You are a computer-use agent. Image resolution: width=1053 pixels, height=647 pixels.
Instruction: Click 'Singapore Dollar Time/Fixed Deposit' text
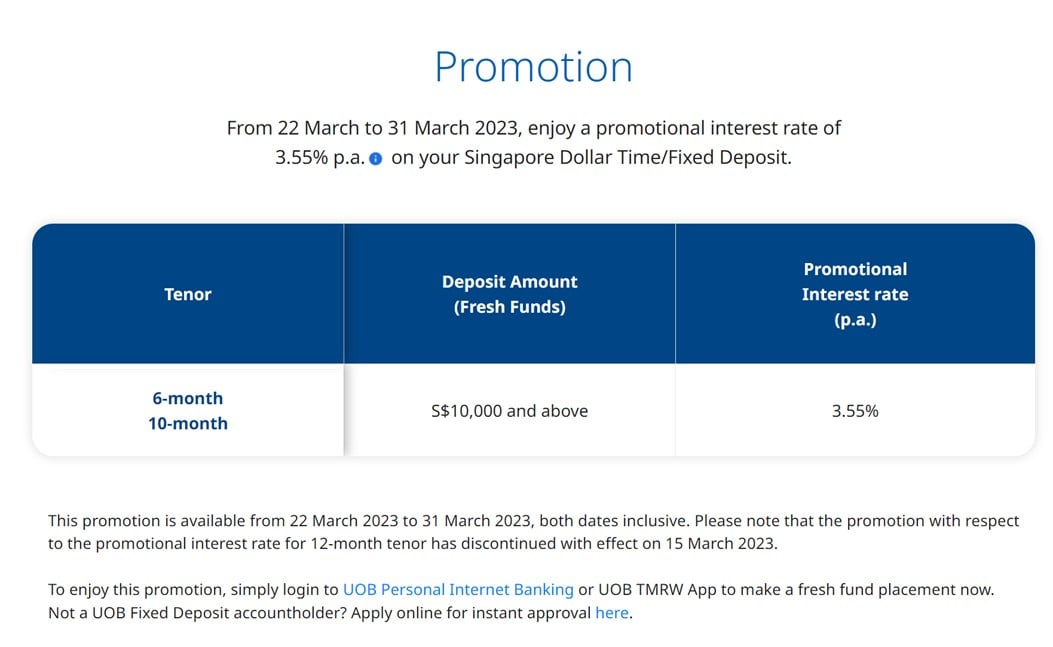[628, 157]
